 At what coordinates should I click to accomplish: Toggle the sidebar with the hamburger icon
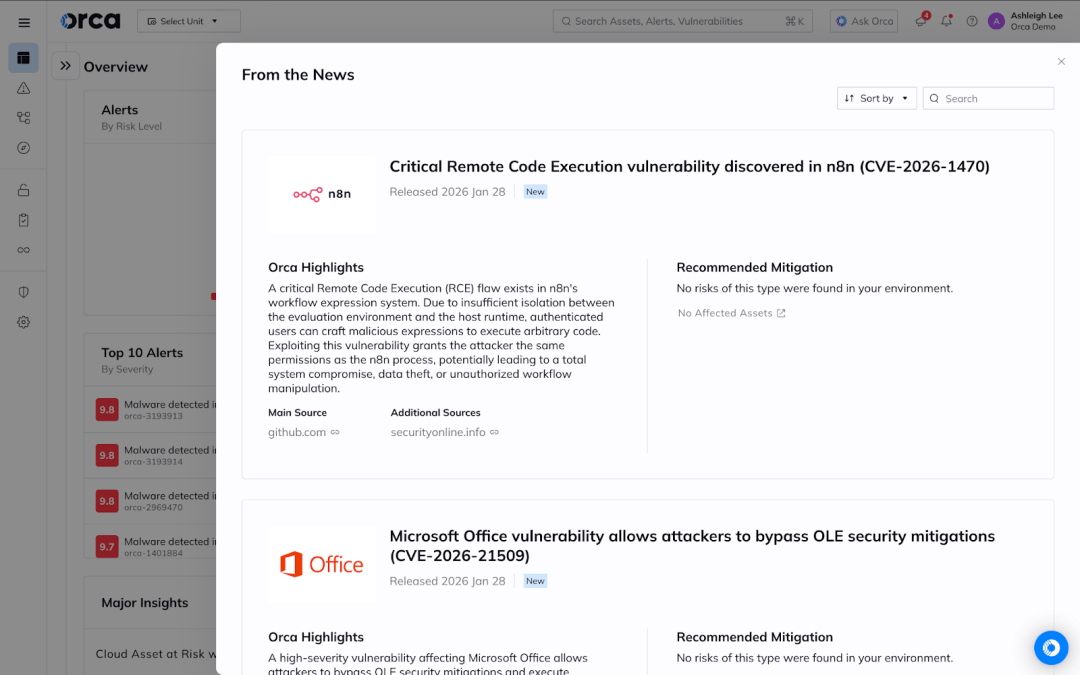pyautogui.click(x=24, y=21)
